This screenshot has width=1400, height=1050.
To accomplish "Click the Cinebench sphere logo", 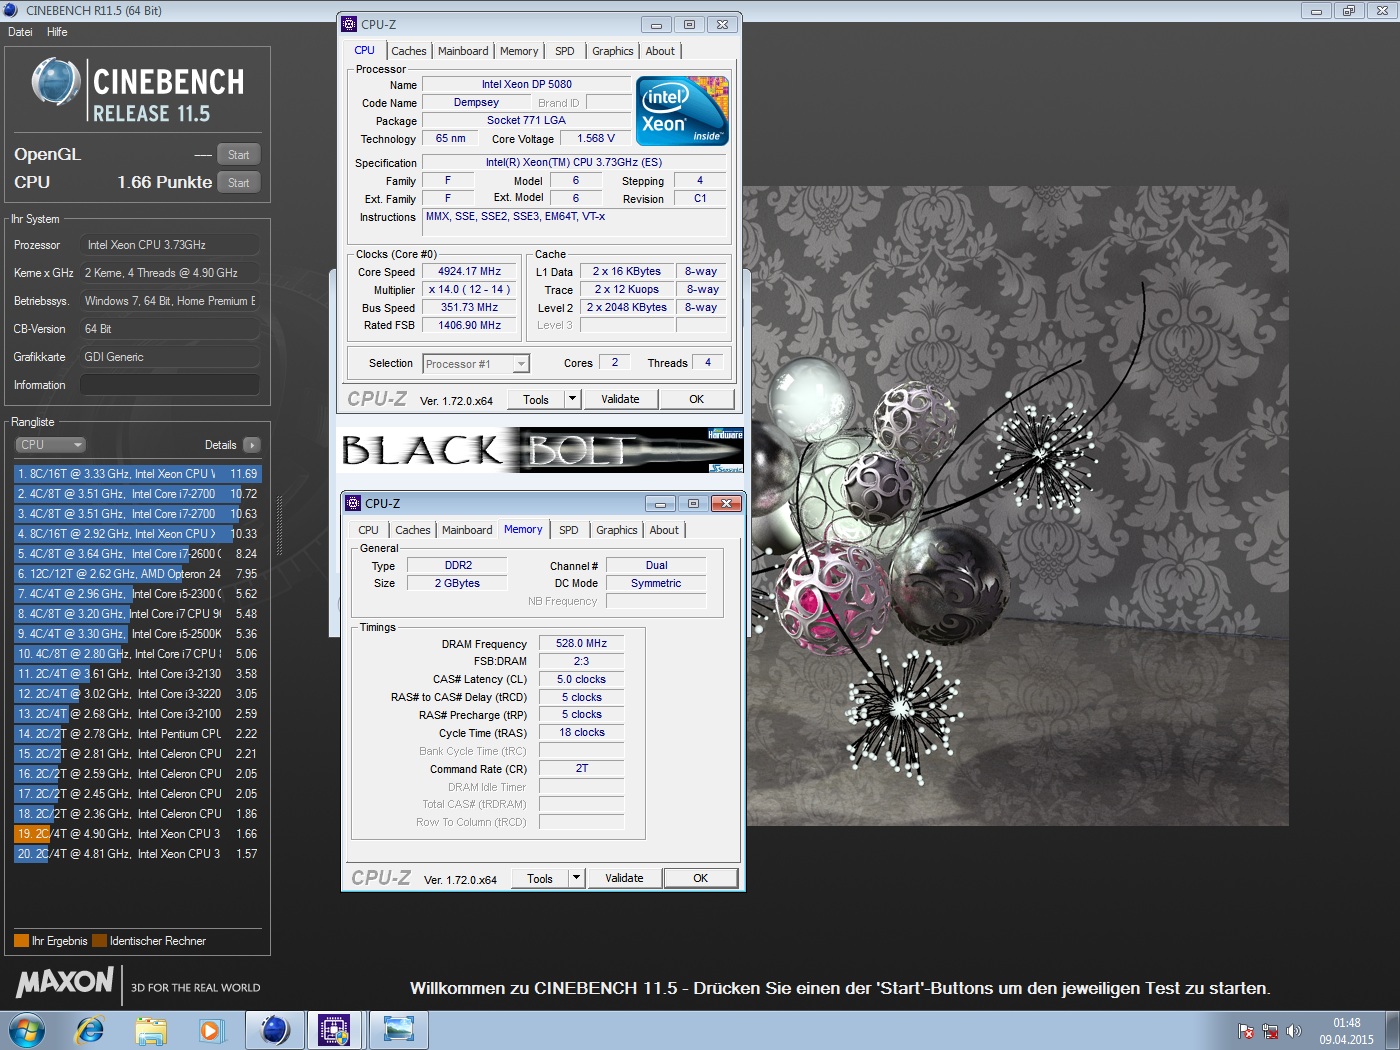I will tap(56, 83).
